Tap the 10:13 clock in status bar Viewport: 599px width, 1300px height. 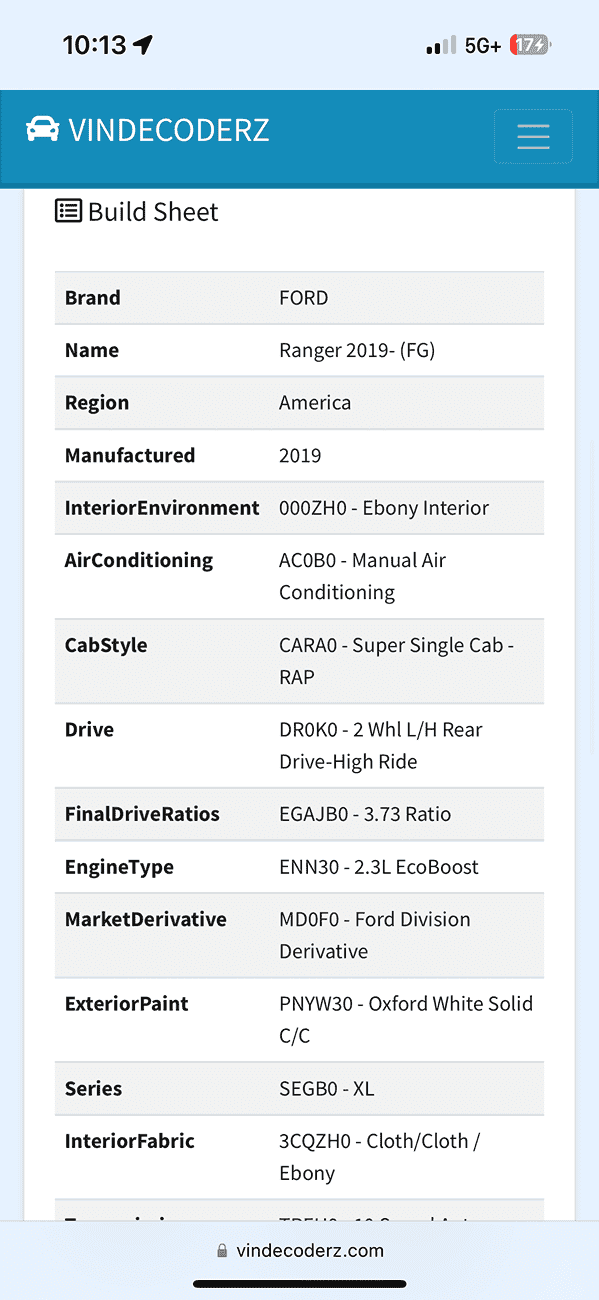point(94,45)
